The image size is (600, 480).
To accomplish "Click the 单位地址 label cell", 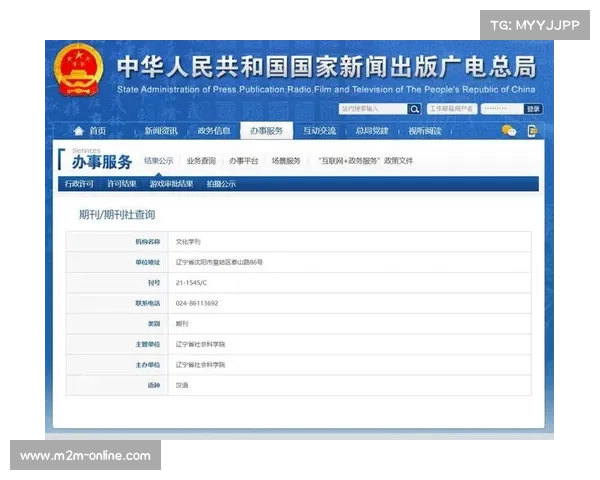I will point(117,262).
